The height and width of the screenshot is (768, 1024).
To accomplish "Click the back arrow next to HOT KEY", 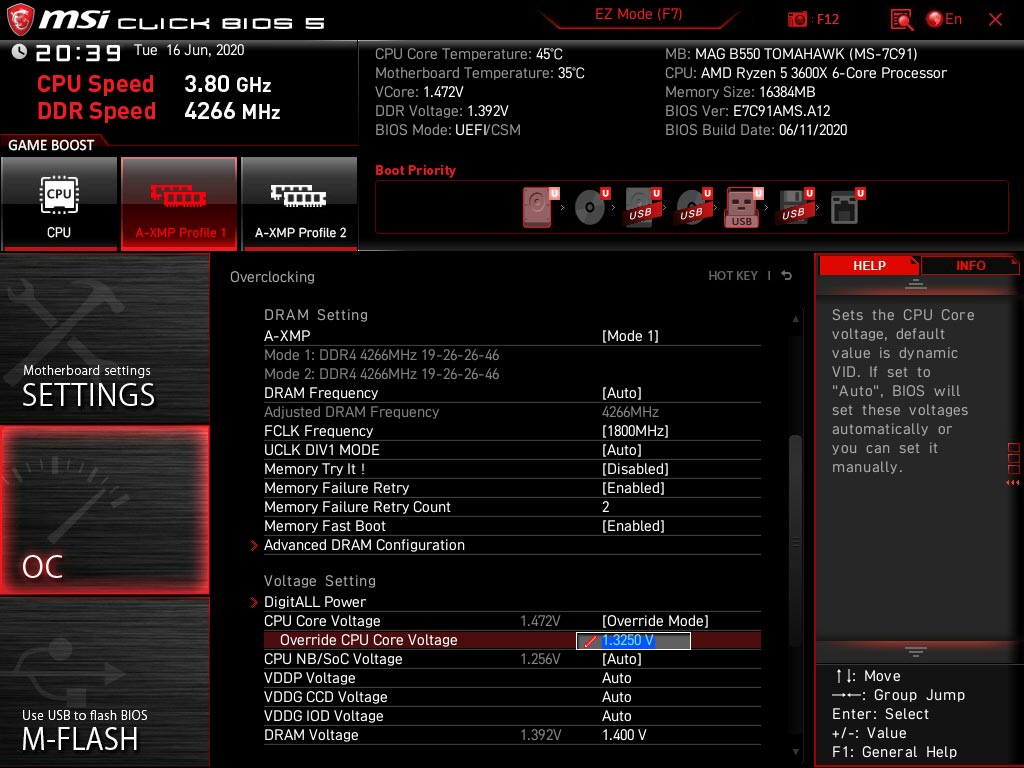I will point(787,276).
